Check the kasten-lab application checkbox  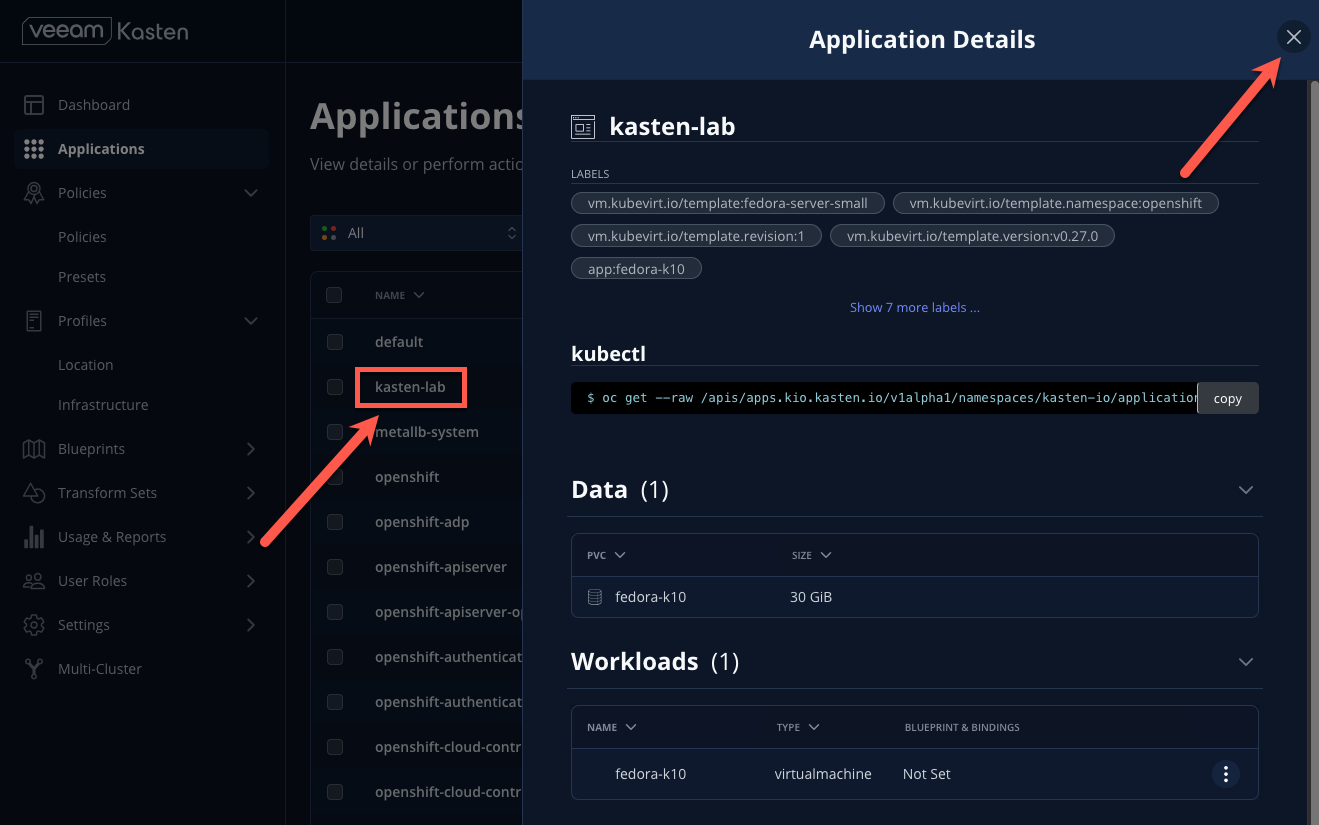(335, 387)
